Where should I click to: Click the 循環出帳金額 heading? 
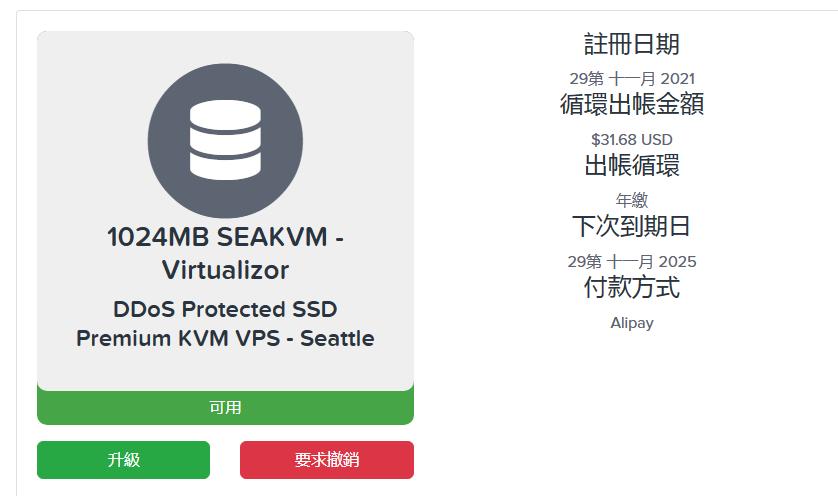(632, 104)
